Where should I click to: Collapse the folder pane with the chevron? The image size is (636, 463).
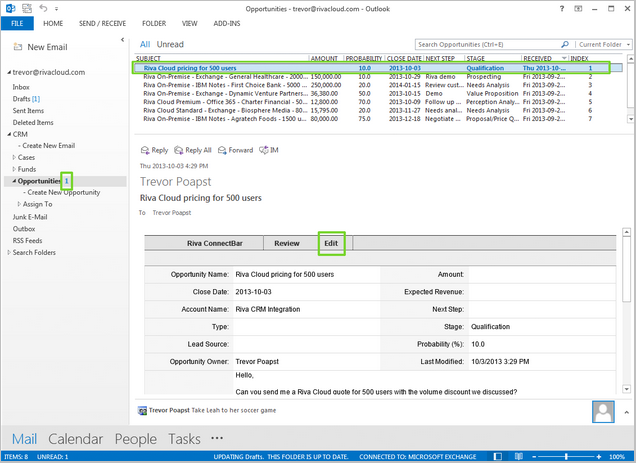[x=122, y=40]
